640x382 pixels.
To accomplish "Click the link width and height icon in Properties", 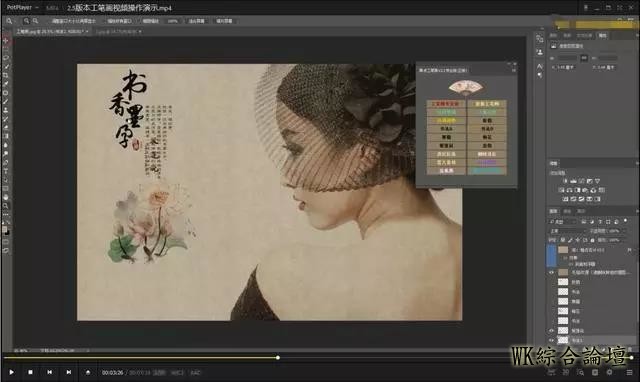I will click(584, 58).
